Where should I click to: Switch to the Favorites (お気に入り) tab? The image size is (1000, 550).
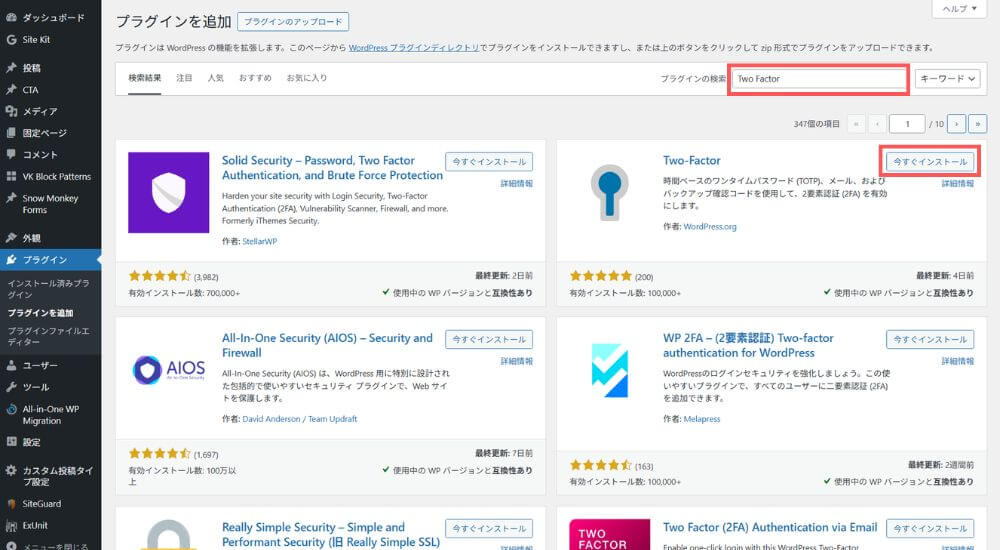tap(307, 78)
